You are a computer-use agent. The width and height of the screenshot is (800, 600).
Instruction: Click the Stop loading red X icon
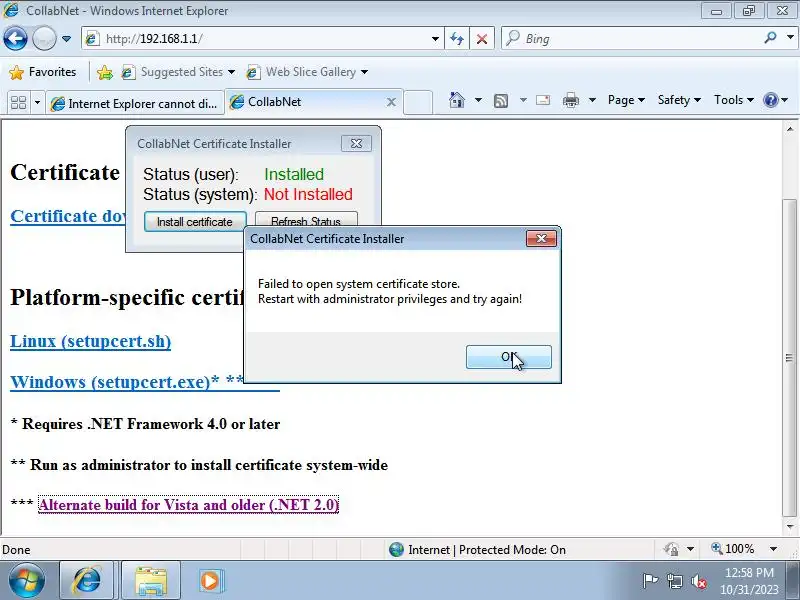click(482, 39)
